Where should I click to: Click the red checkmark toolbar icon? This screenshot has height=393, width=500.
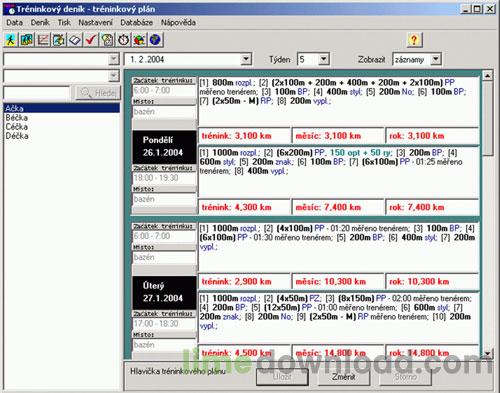click(91, 40)
